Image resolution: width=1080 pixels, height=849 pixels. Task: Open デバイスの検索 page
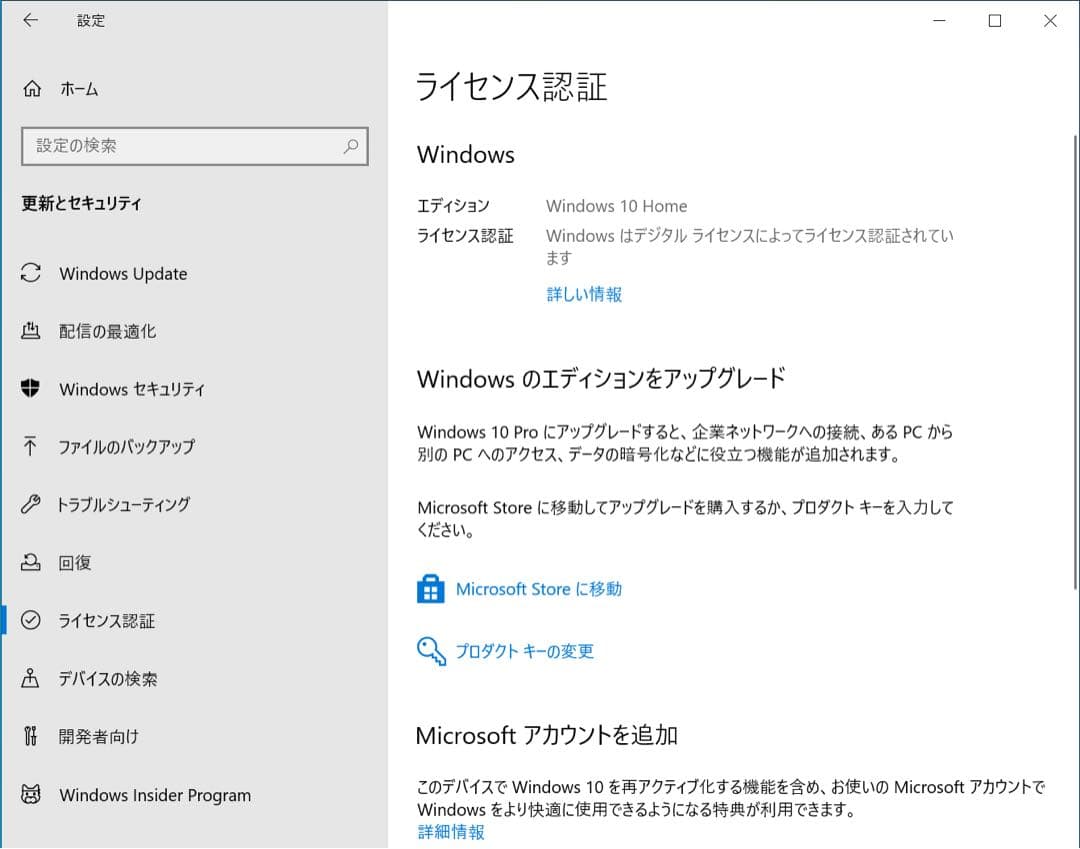108,679
